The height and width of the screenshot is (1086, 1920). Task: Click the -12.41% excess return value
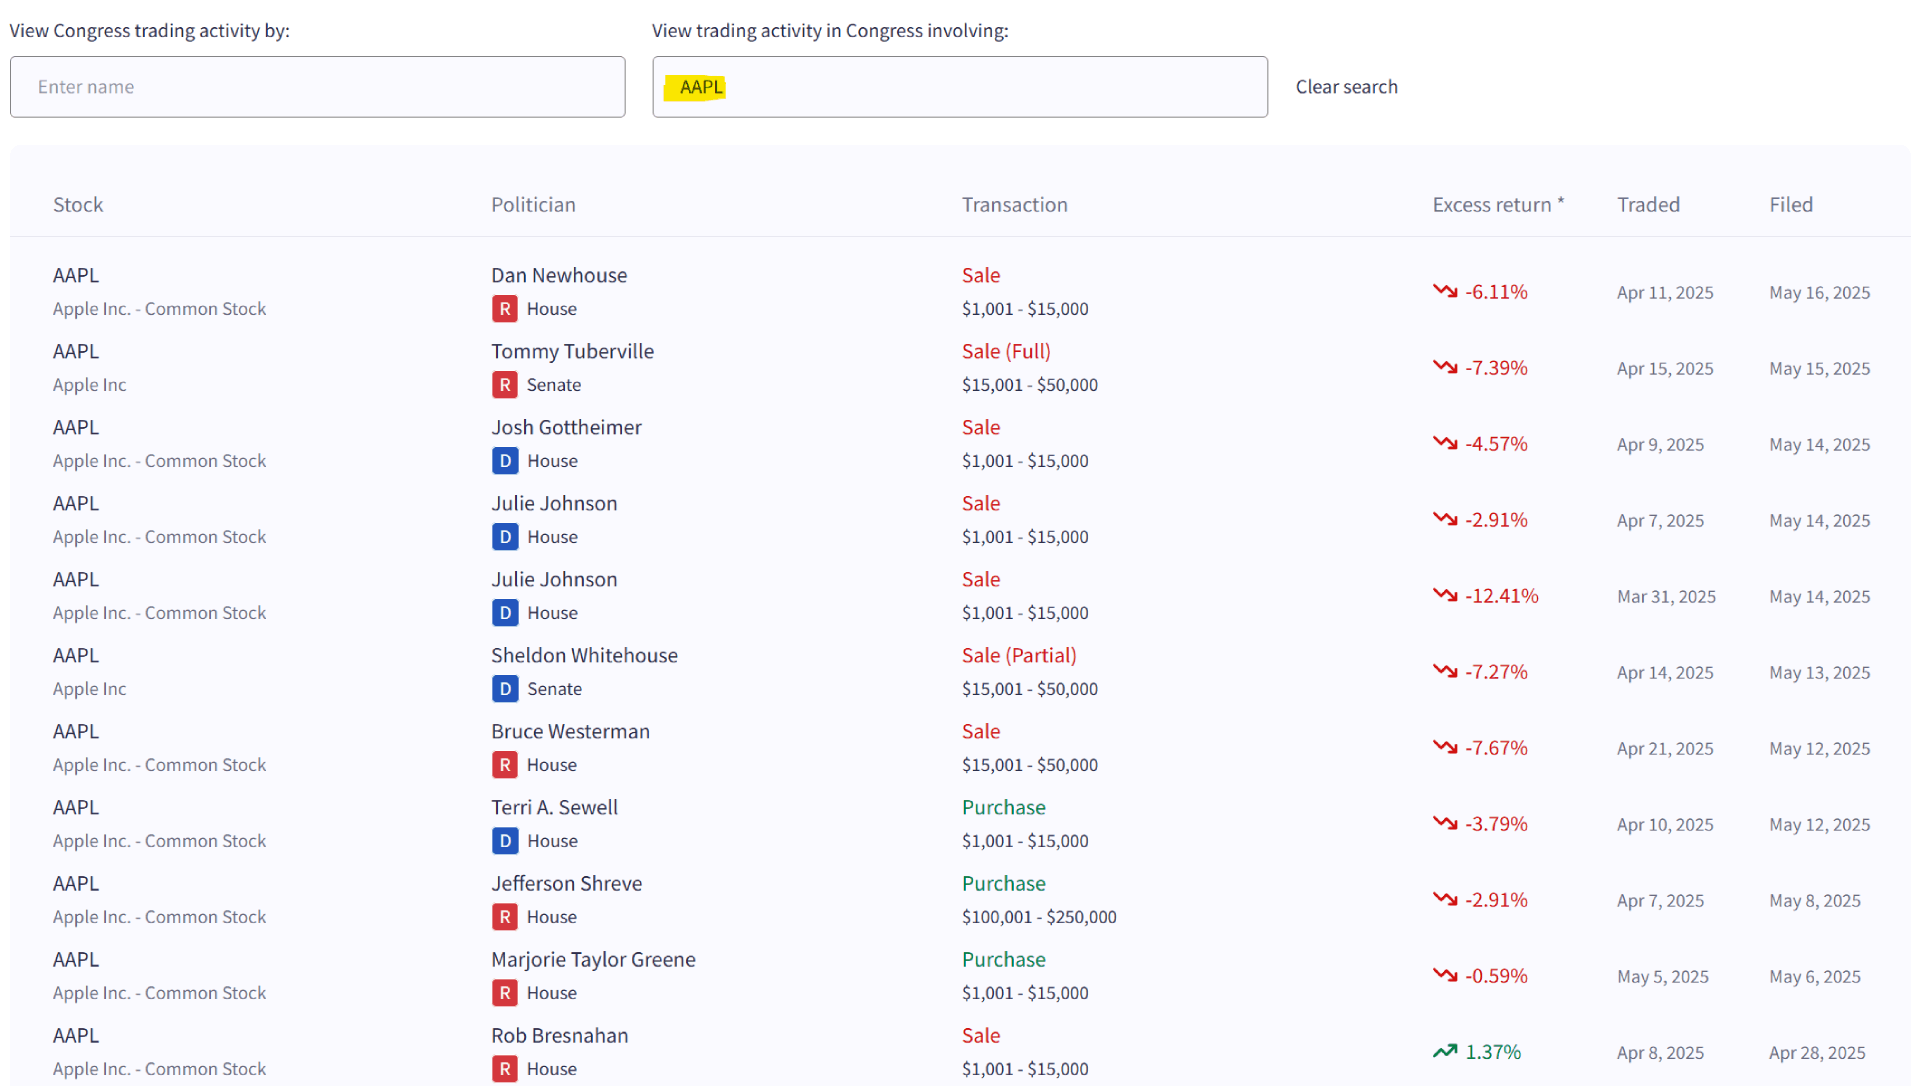[x=1502, y=596]
